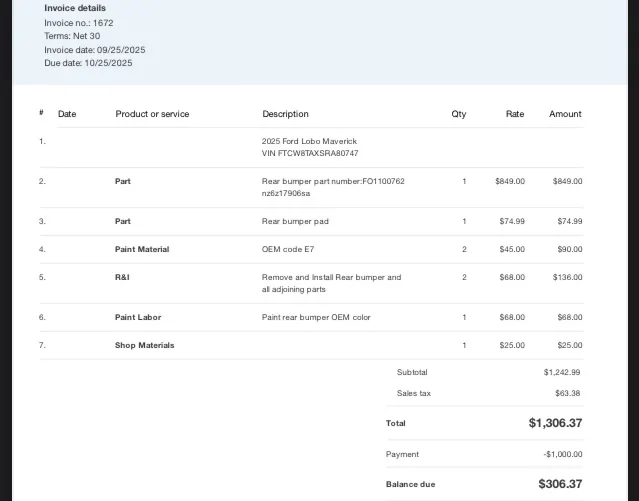The image size is (639, 501).
Task: Click the 'Payment' label
Action: 402,454
